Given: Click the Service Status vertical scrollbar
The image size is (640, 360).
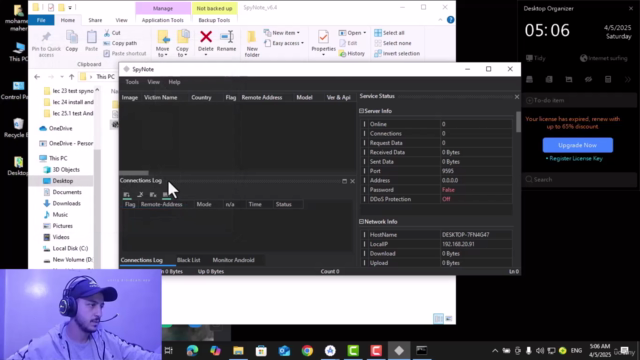Looking at the screenshot, I should [518, 122].
